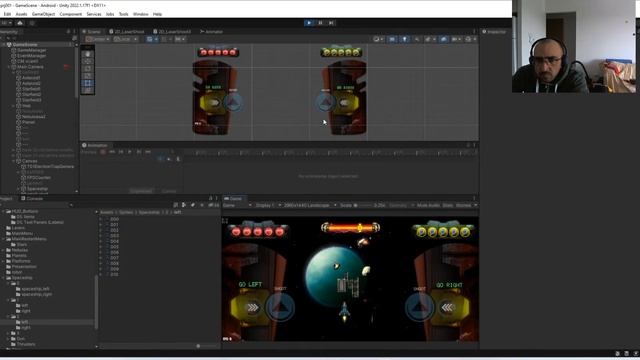Toggle scene audio icon

417,39
